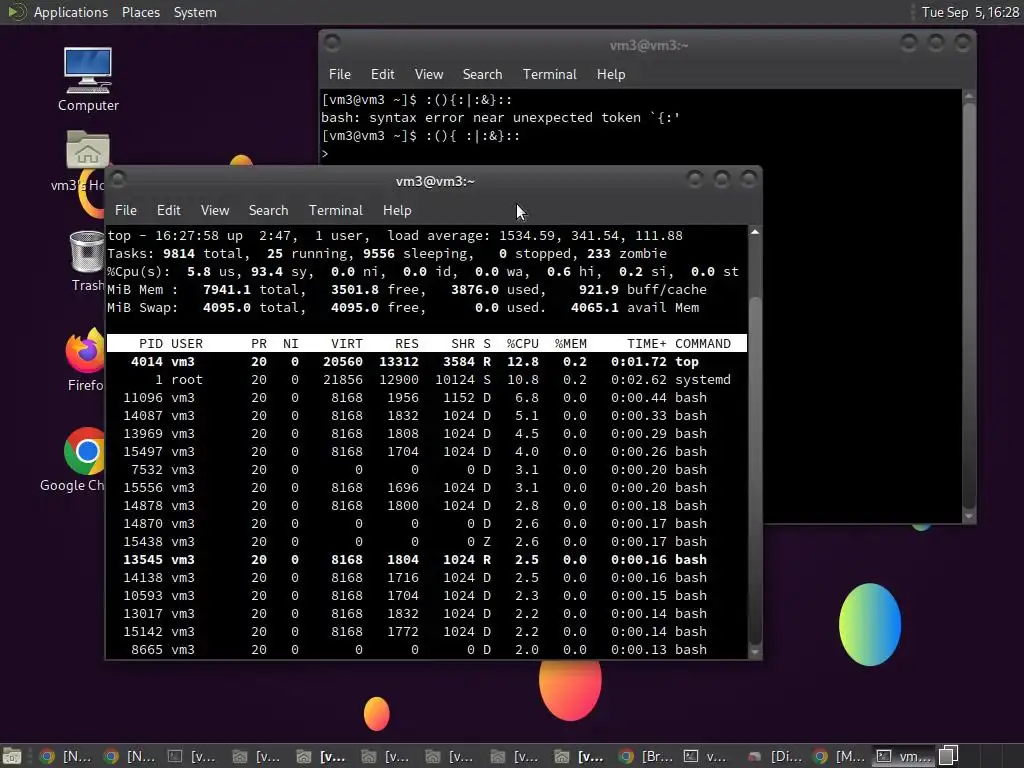Select the bash row with PID 7532

[426, 470]
